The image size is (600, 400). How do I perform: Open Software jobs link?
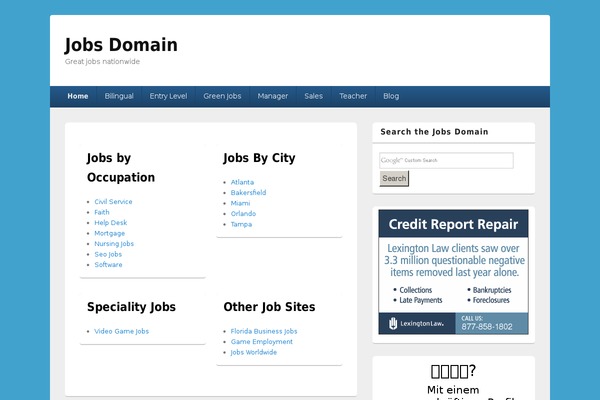108,265
